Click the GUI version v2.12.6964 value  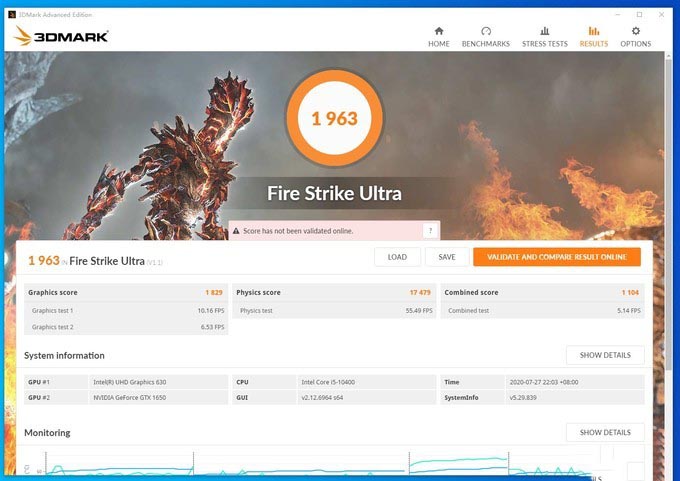[322, 397]
